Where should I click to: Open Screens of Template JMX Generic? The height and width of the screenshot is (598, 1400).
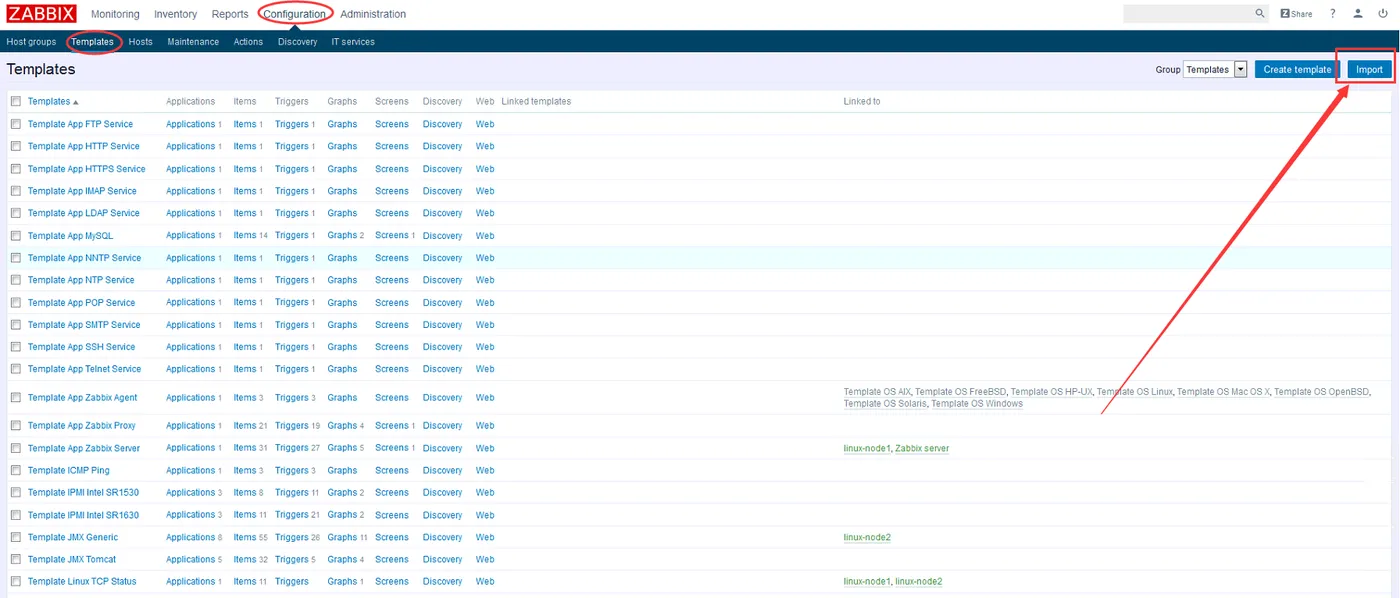pos(392,537)
